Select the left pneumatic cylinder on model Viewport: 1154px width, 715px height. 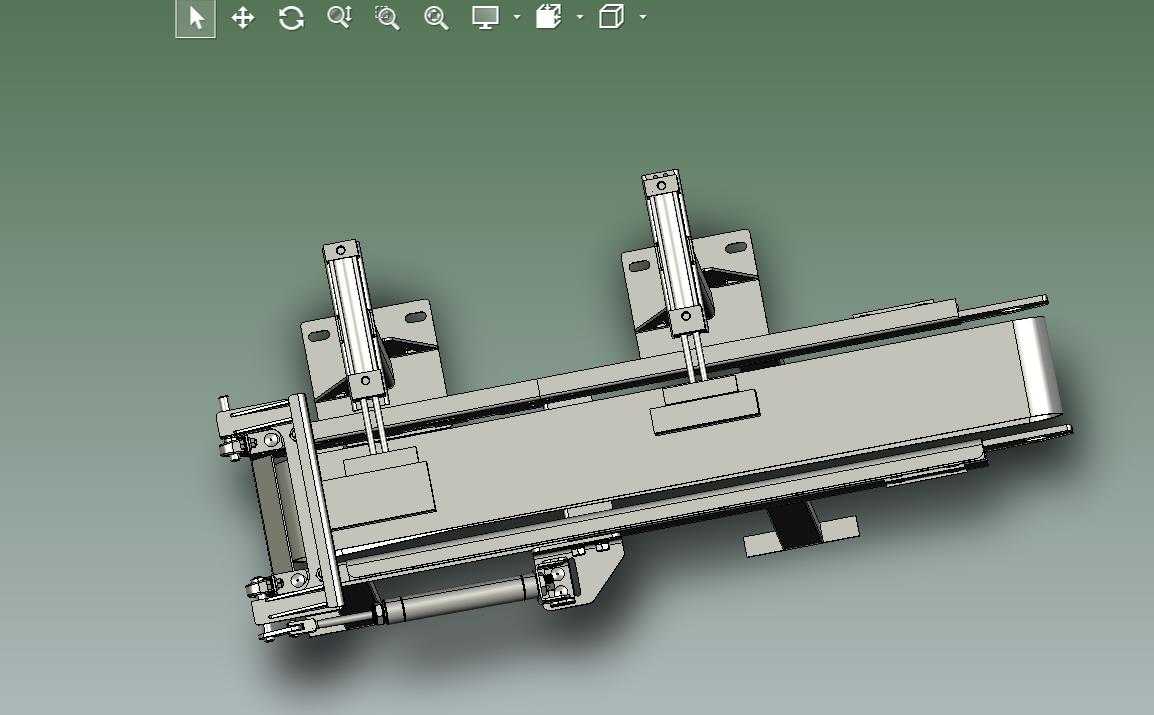click(356, 320)
